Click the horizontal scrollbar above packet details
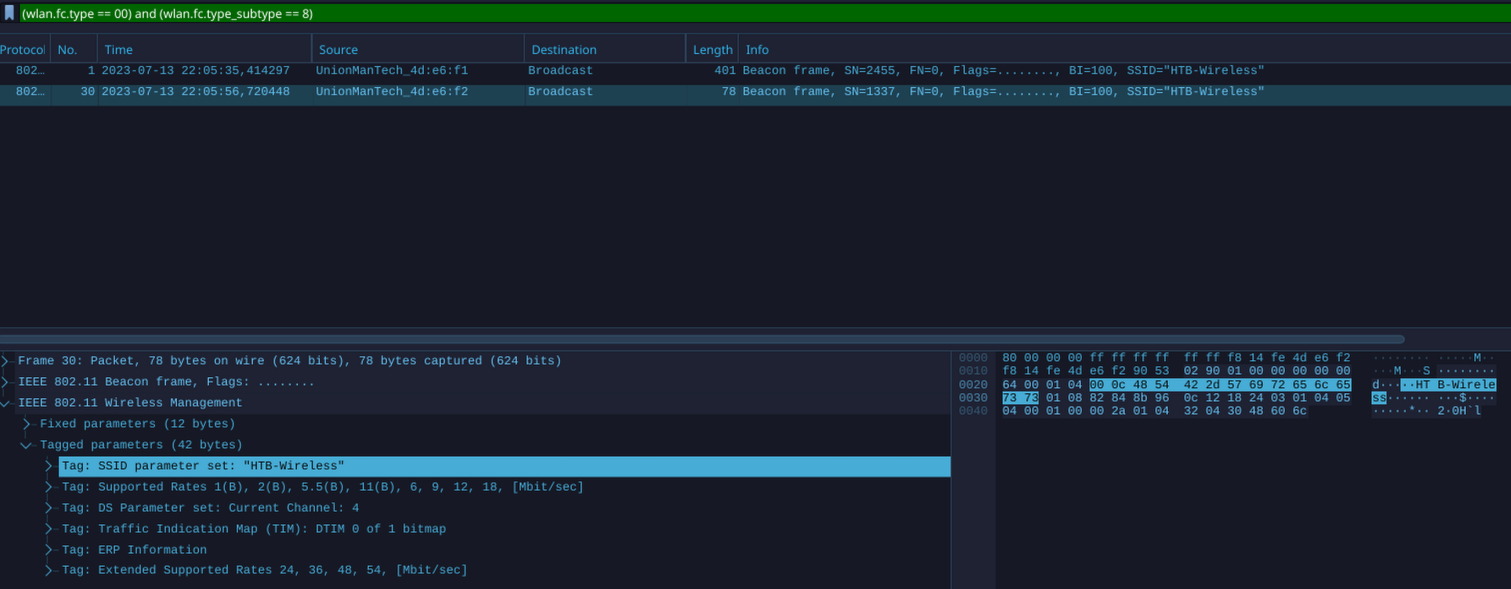Screen dimensions: 1511x589 pyautogui.click(x=700, y=341)
